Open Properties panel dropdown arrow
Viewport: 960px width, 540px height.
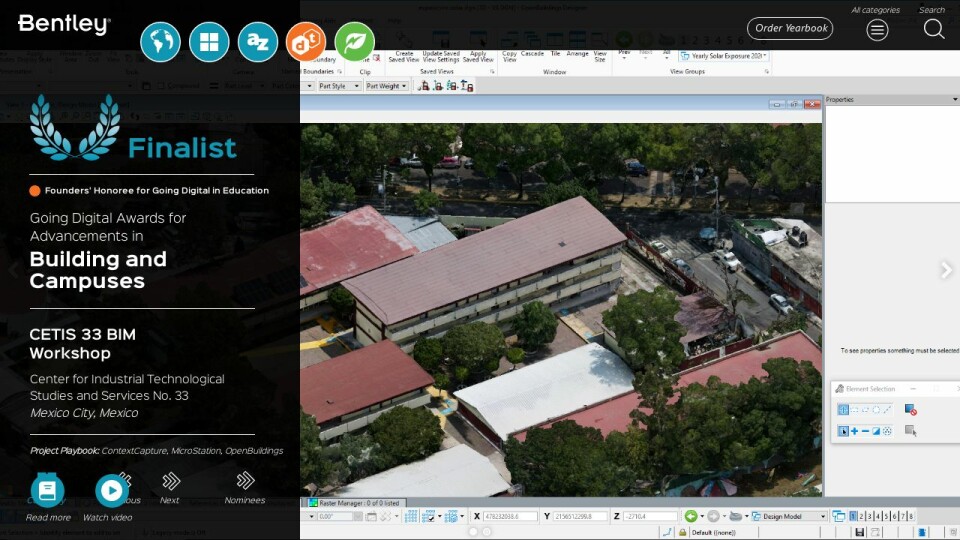[x=954, y=99]
